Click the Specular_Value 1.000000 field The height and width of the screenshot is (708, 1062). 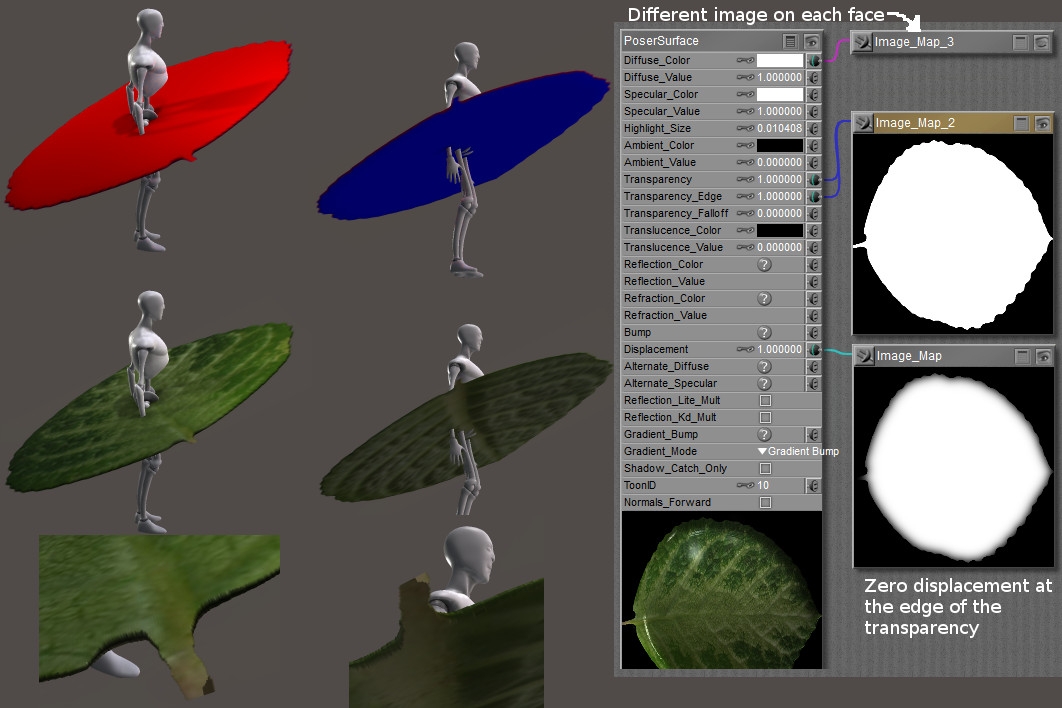780,111
